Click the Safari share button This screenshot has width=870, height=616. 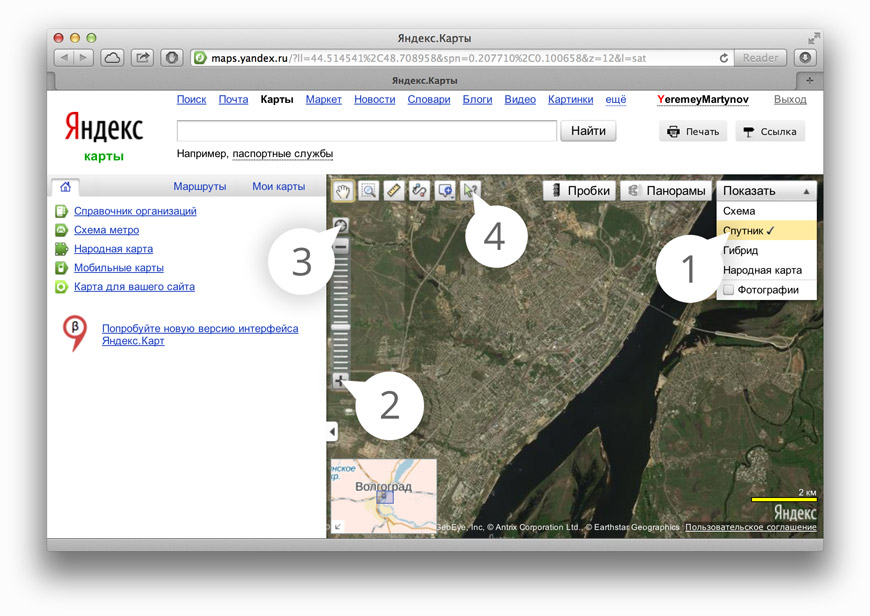143,58
